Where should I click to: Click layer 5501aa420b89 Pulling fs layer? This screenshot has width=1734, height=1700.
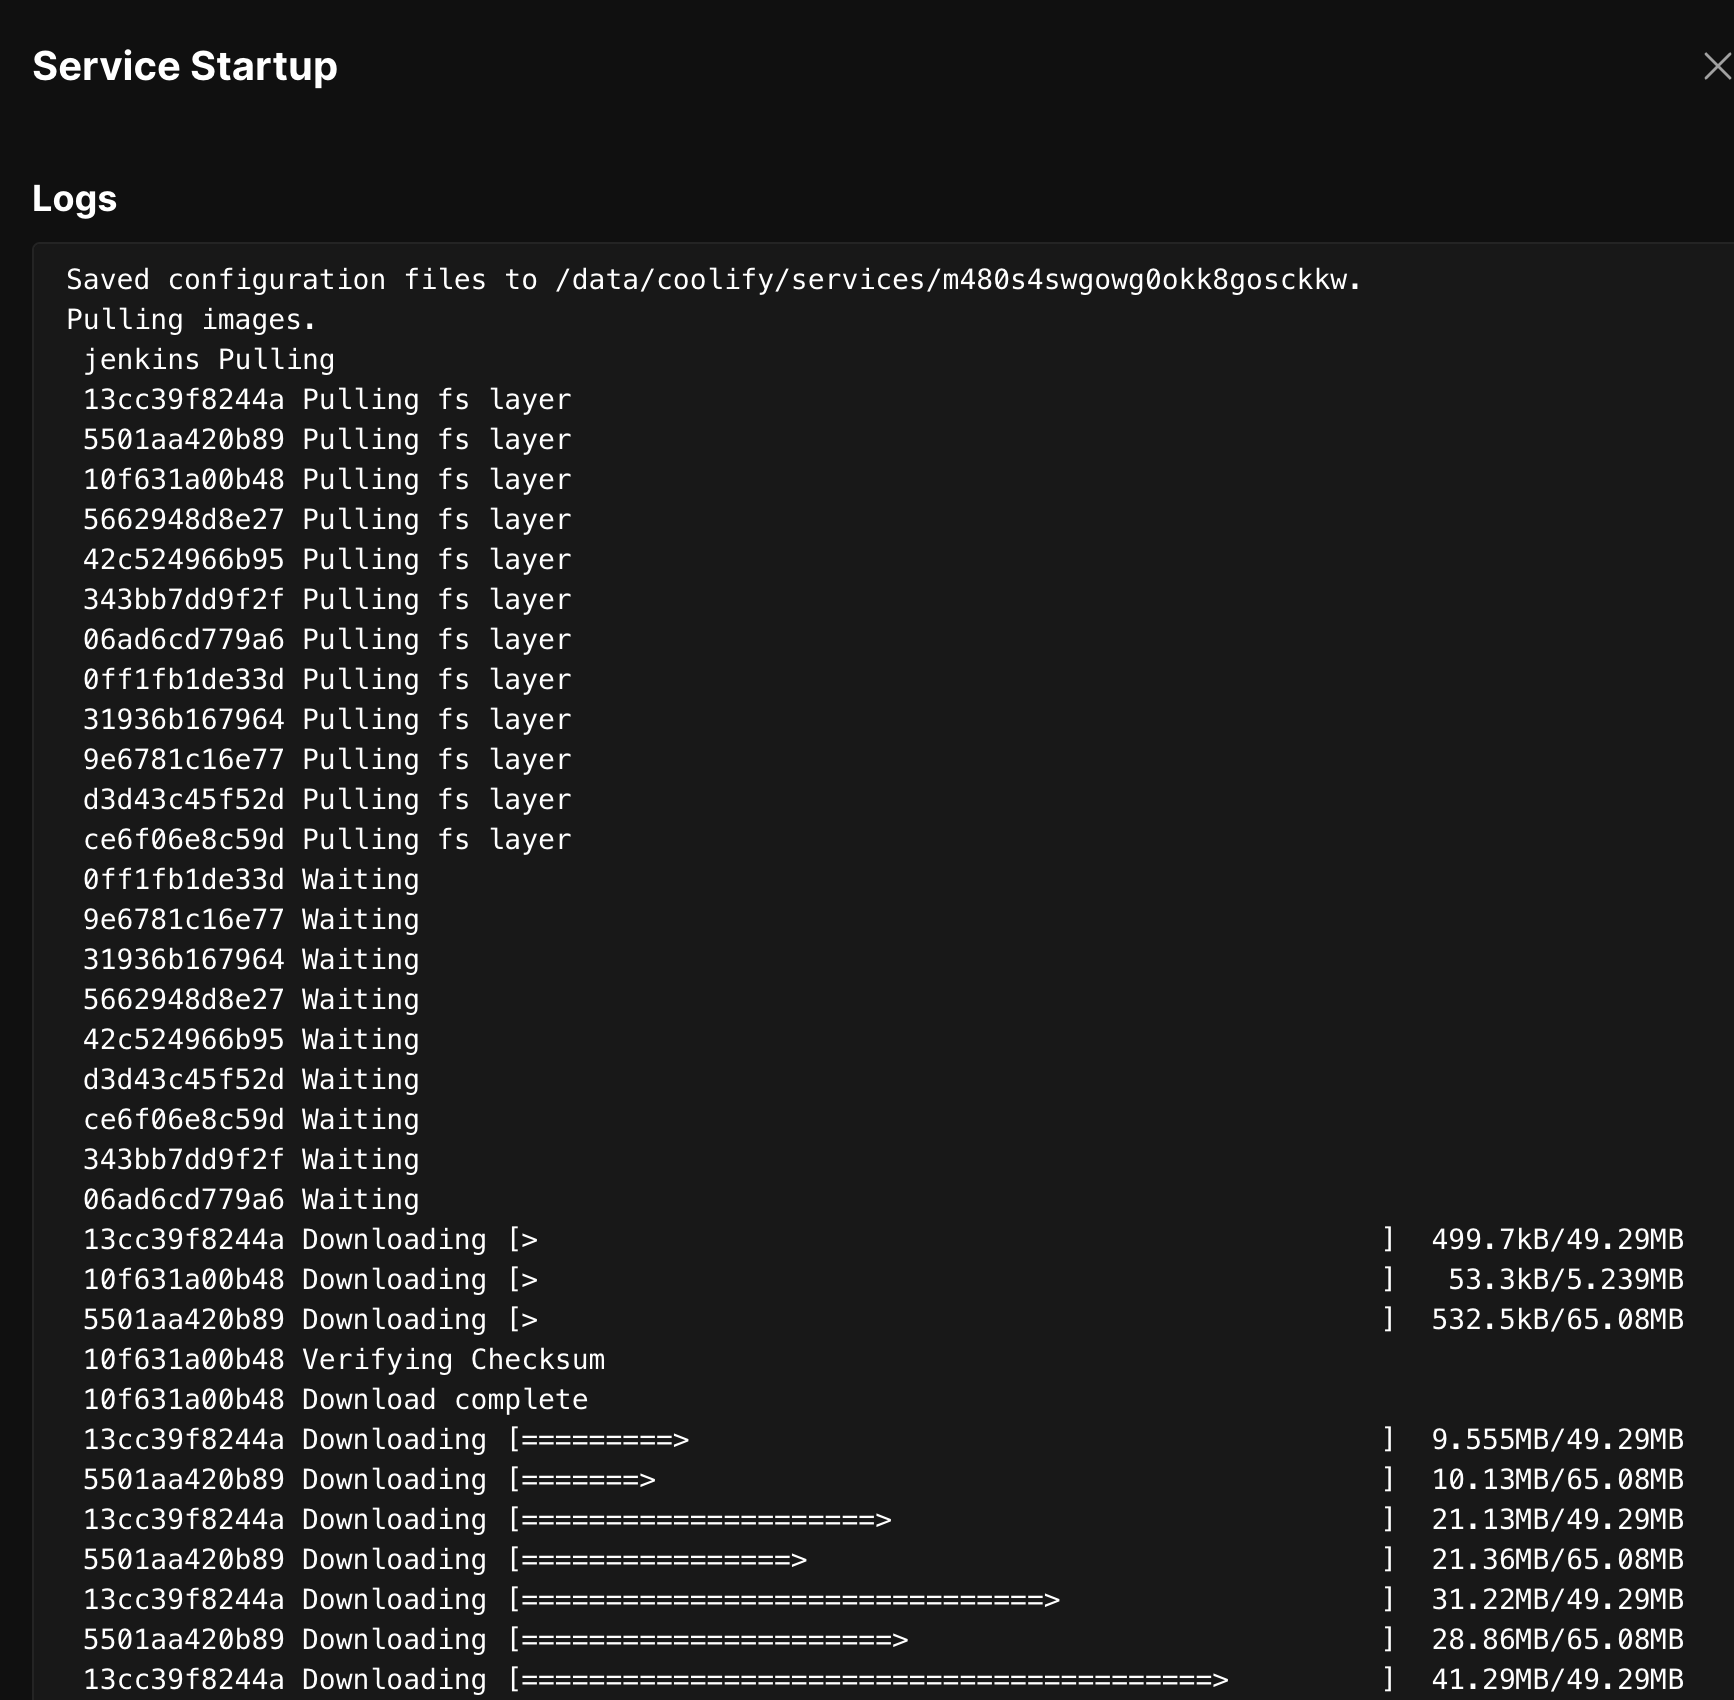[327, 439]
